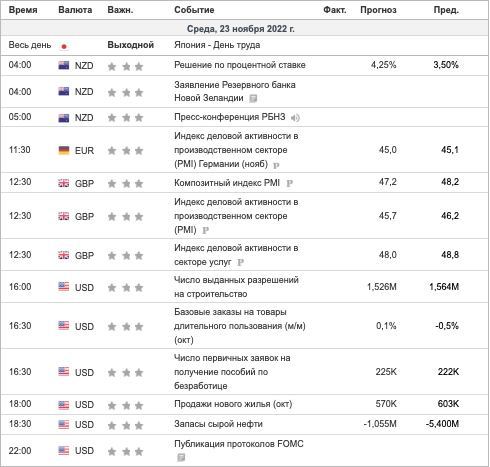
Task: Click the UK flag next to Композитный индекс PMI
Action: click(x=64, y=183)
